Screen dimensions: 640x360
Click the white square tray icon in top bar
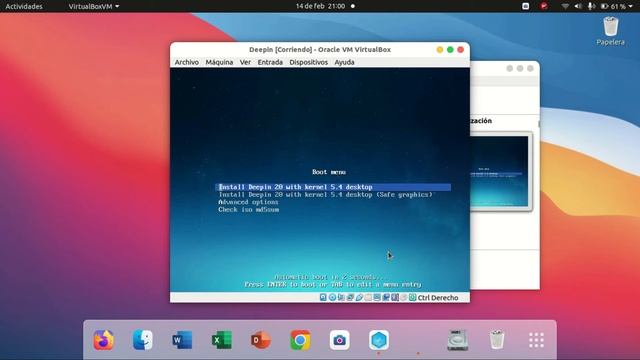pos(526,6)
